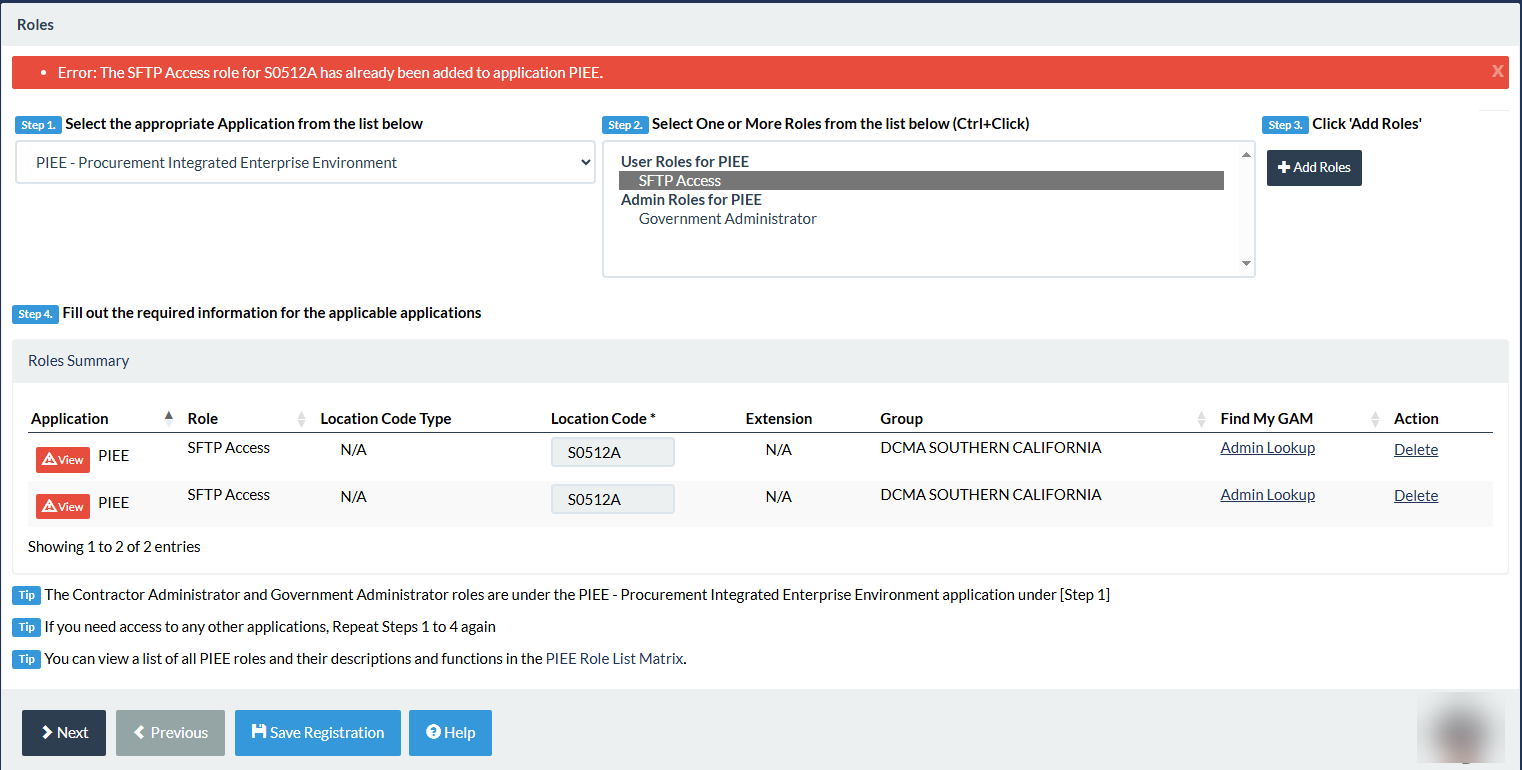1522x770 pixels.
Task: Click 'User Roles for PIEE' group label
Action: [x=685, y=162]
